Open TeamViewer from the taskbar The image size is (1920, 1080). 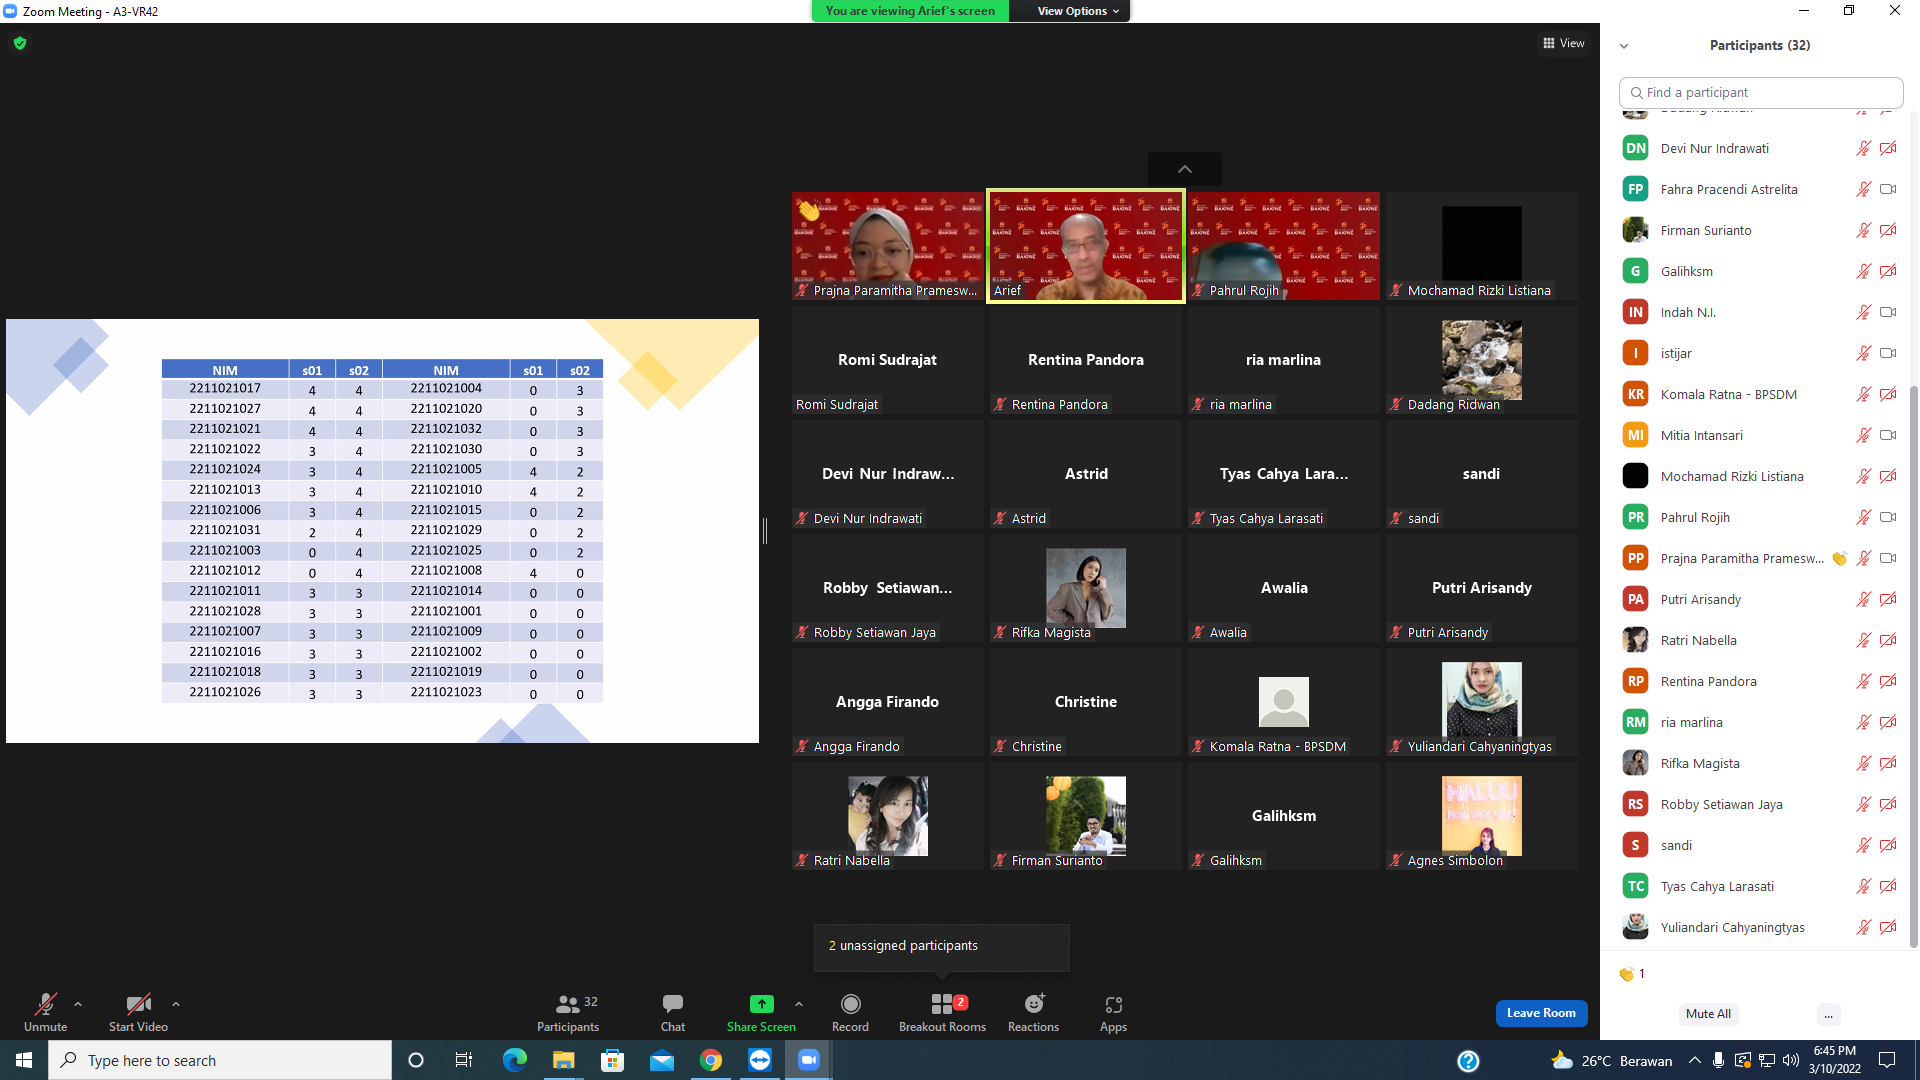point(760,1060)
